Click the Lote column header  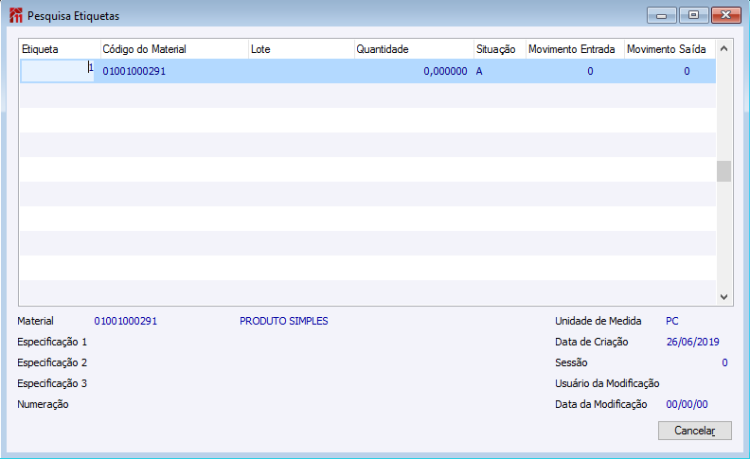[x=301, y=49]
